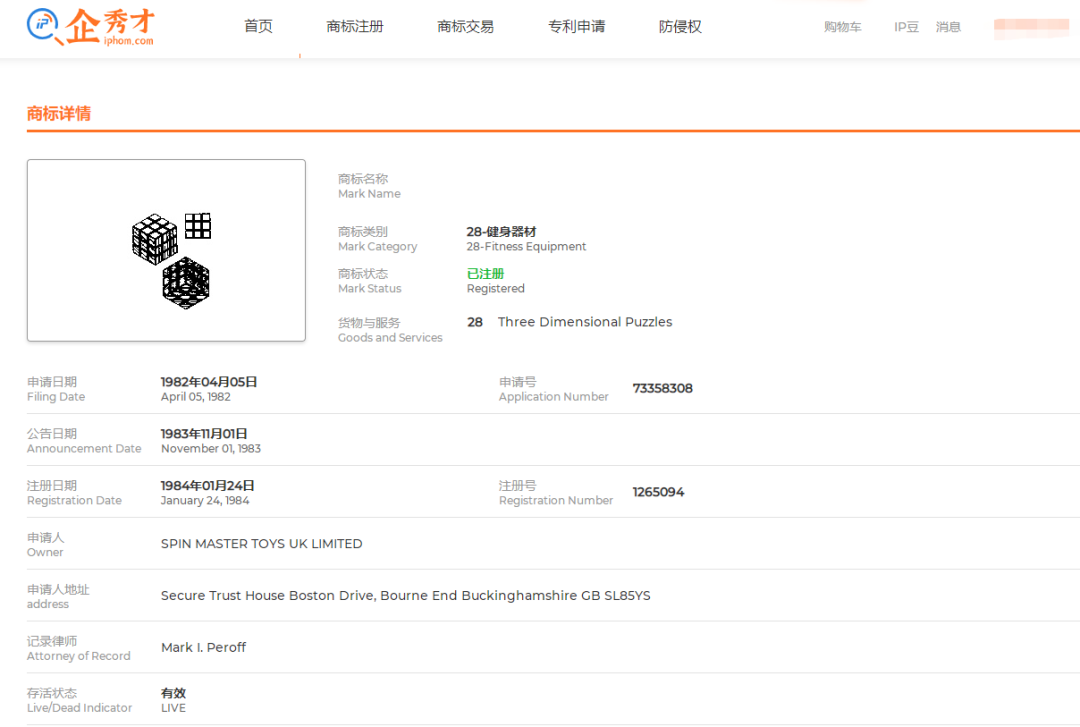
Task: Click the Rubik's cube trademark image
Action: click(166, 250)
